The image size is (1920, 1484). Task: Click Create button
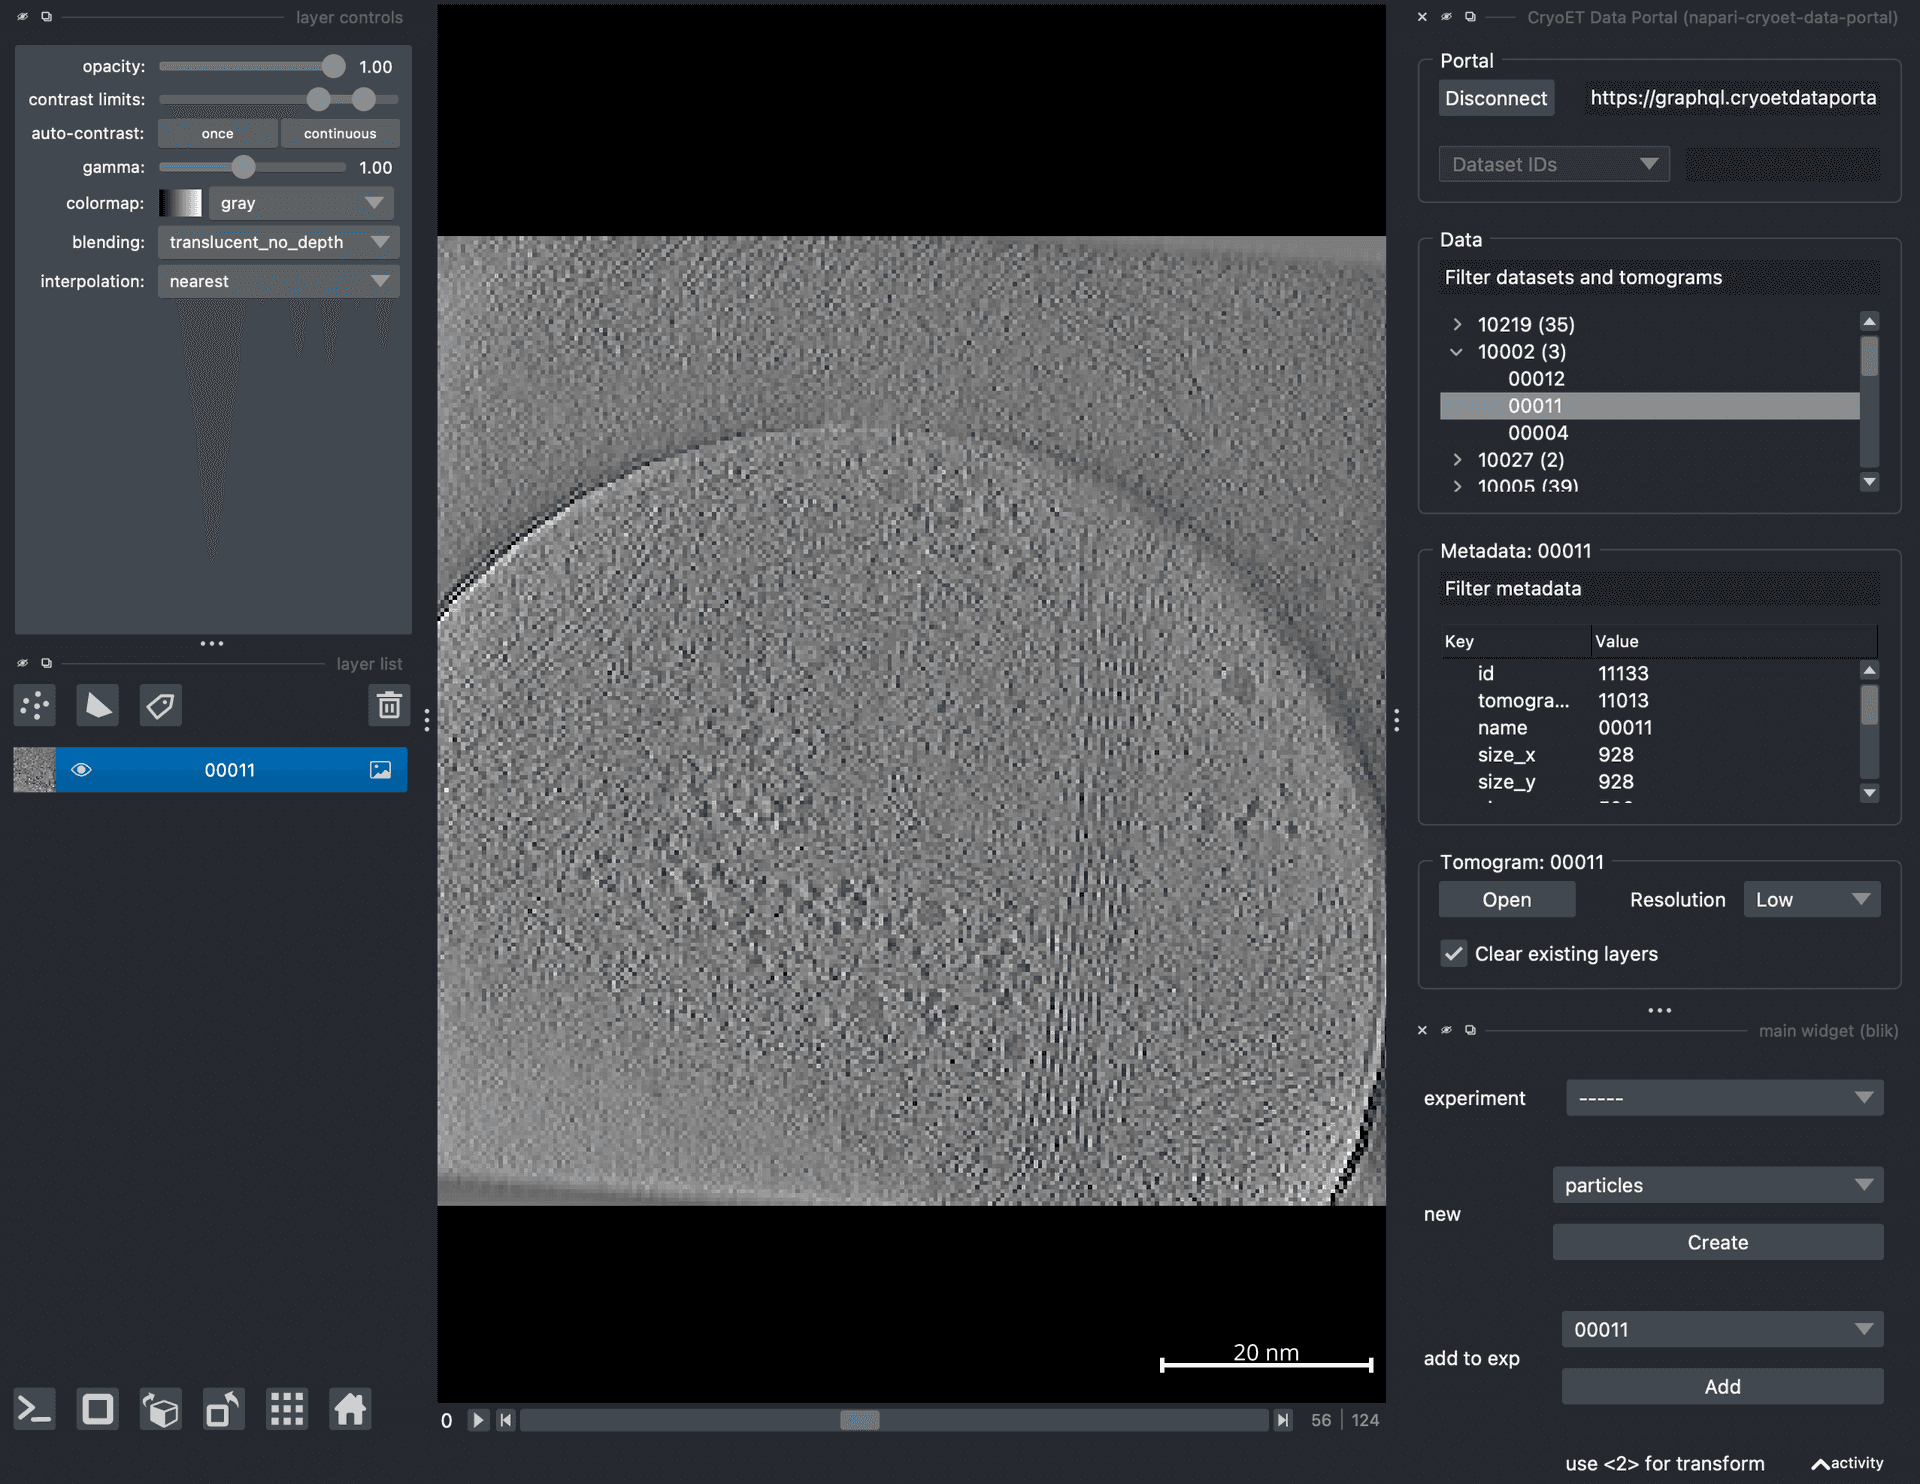pyautogui.click(x=1718, y=1242)
